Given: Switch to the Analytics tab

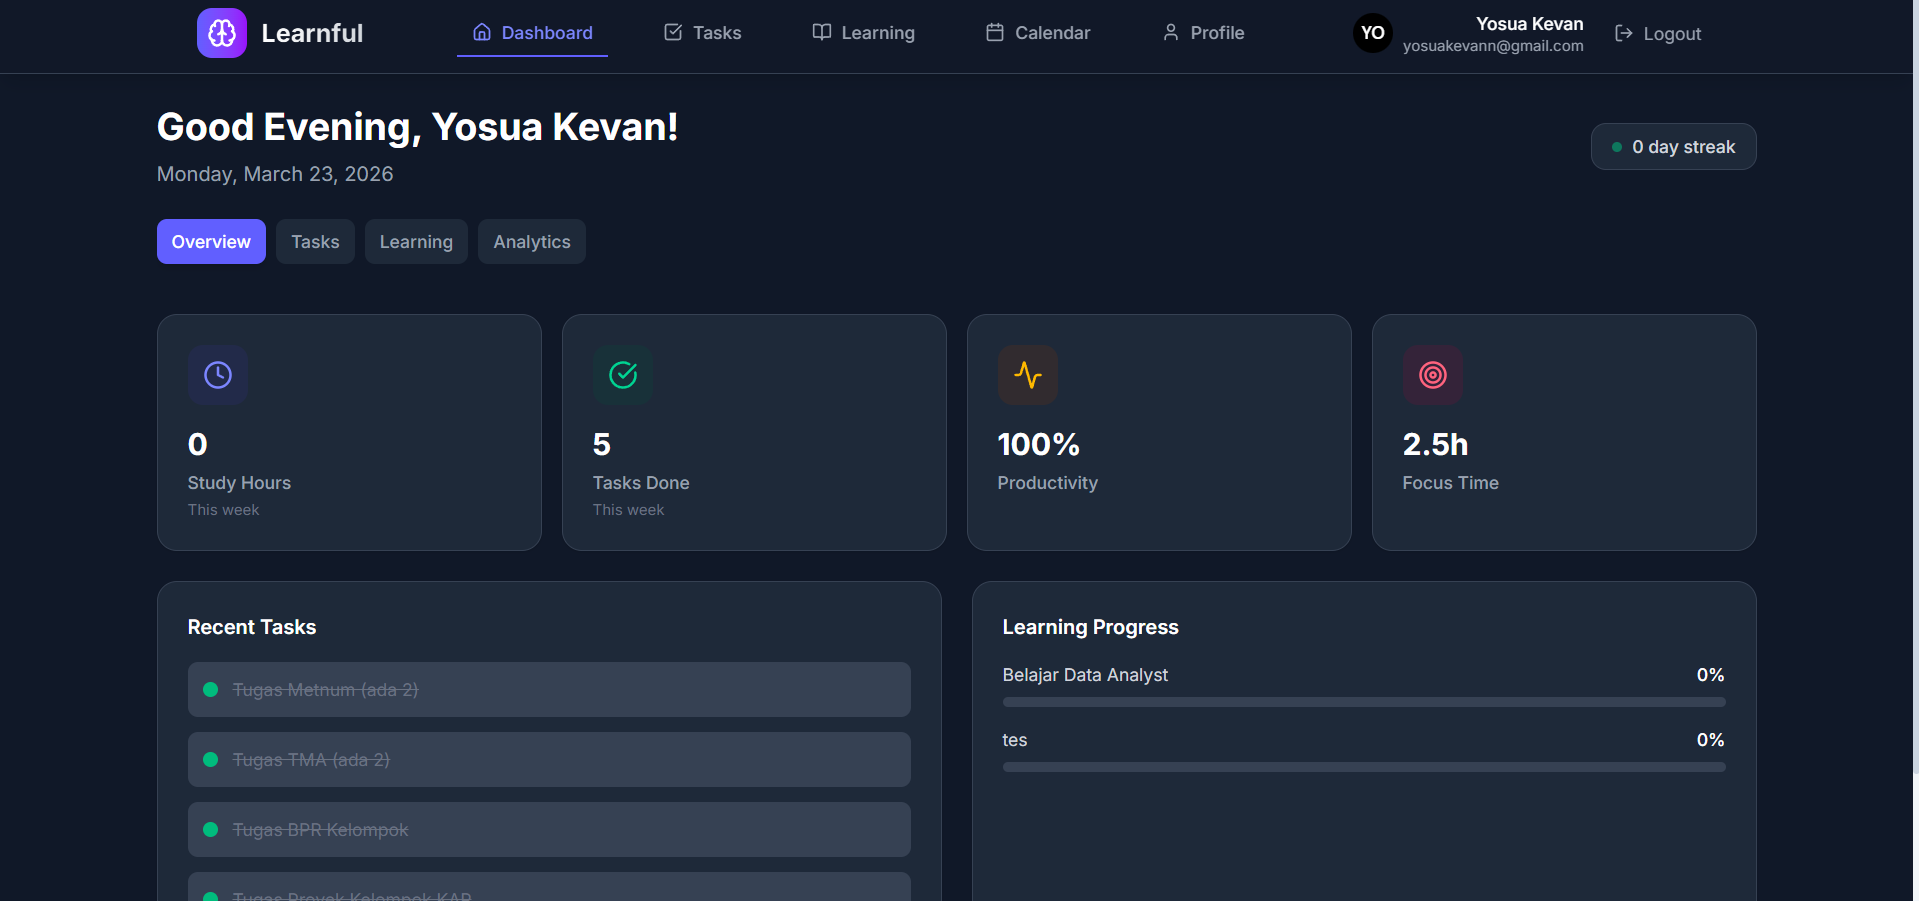Looking at the screenshot, I should tap(531, 242).
